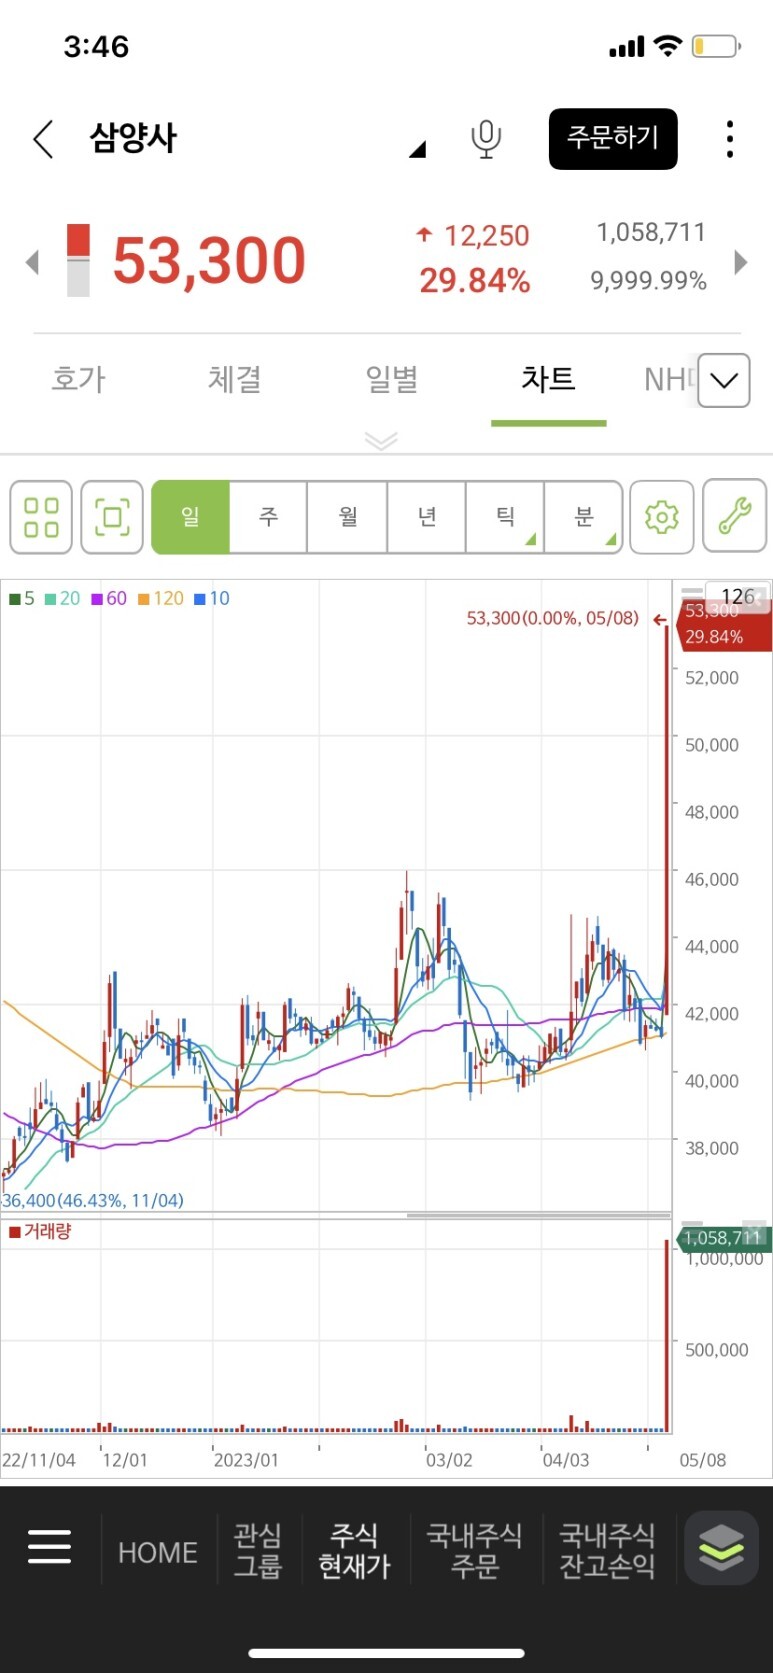Switch to the 호가 tab
Viewport: 773px width, 1673px height.
pos(78,380)
